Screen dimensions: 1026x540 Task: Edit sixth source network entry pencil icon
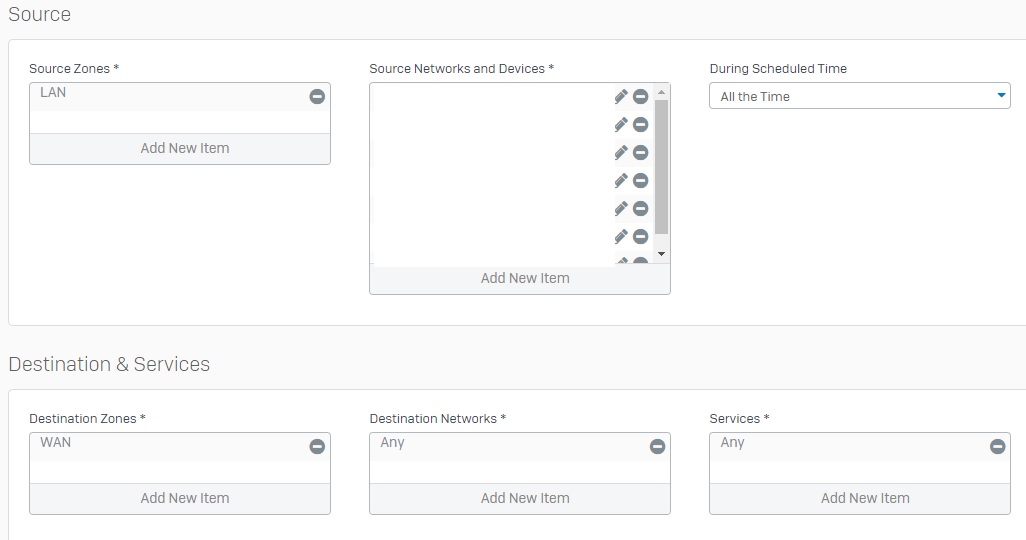621,236
